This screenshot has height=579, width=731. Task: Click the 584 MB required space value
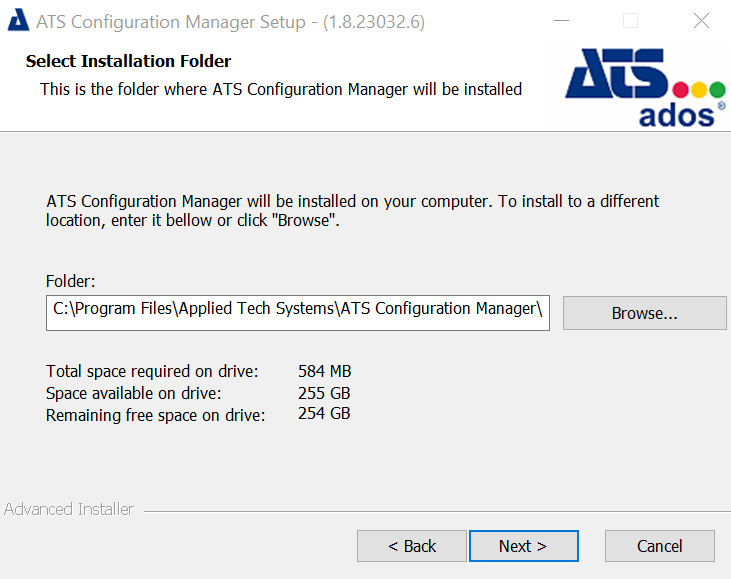(324, 372)
